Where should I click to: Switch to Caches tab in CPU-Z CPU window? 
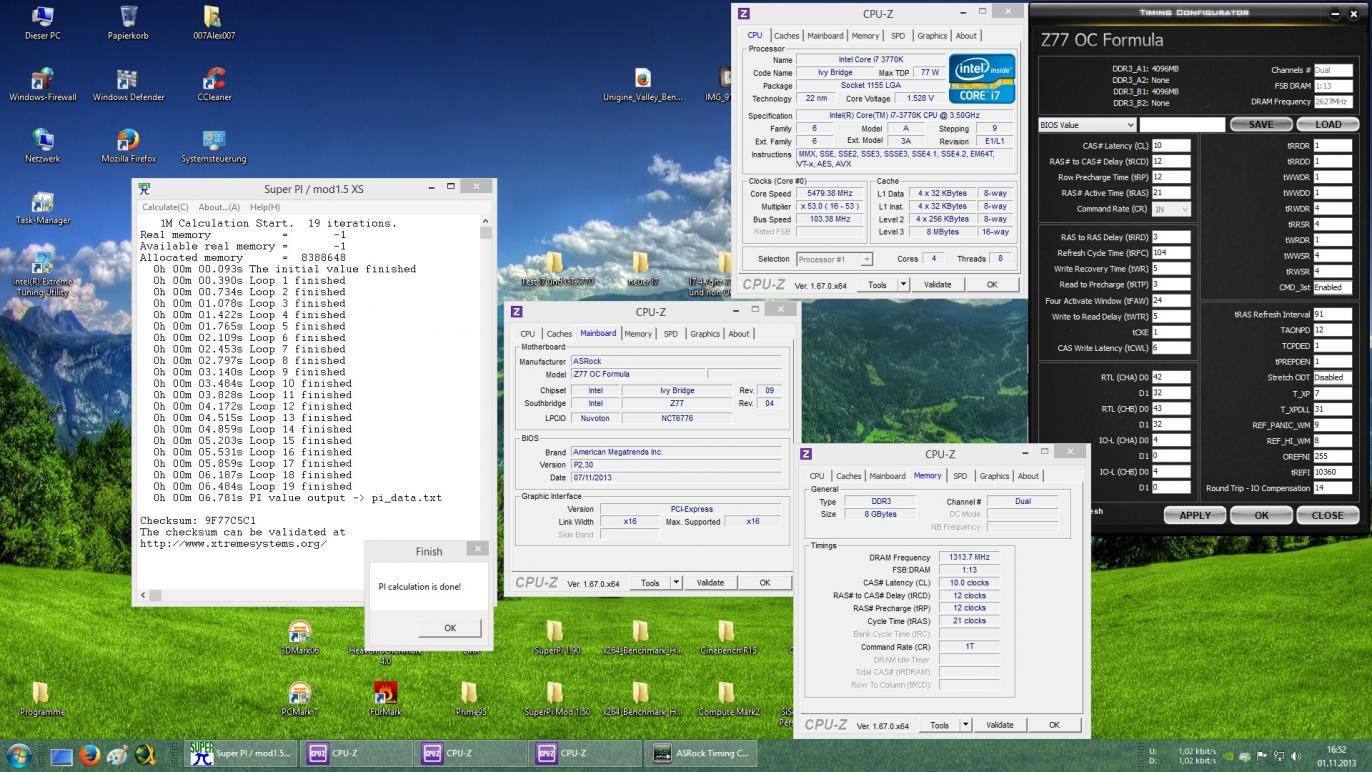(x=787, y=36)
